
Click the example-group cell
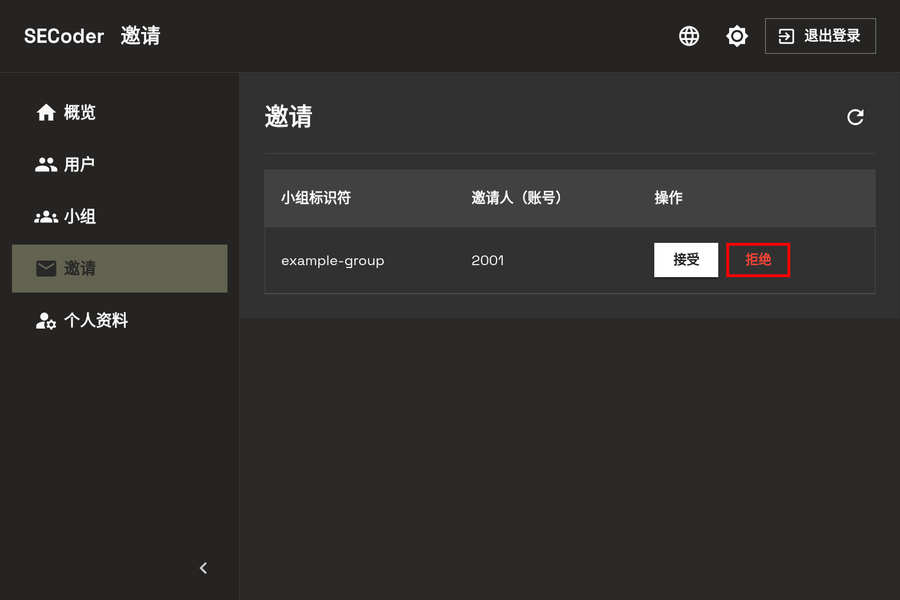pos(332,261)
